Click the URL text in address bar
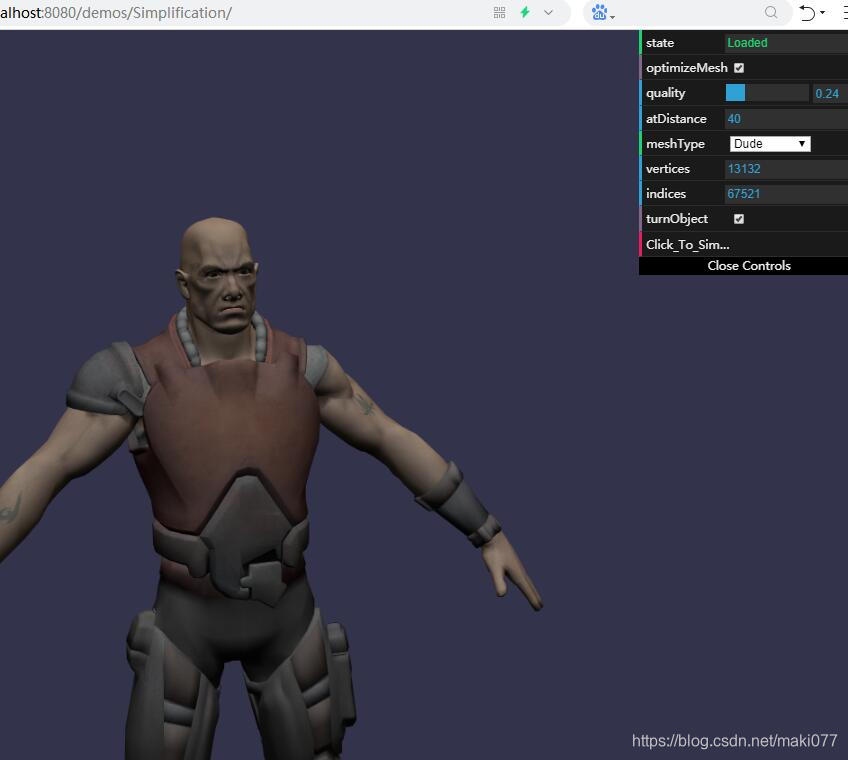This screenshot has height=760, width=848. pyautogui.click(x=116, y=12)
